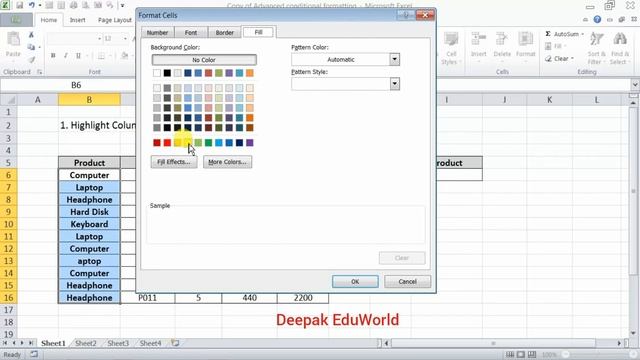Click the Fill Effects button
The width and height of the screenshot is (640, 360).
click(x=174, y=162)
